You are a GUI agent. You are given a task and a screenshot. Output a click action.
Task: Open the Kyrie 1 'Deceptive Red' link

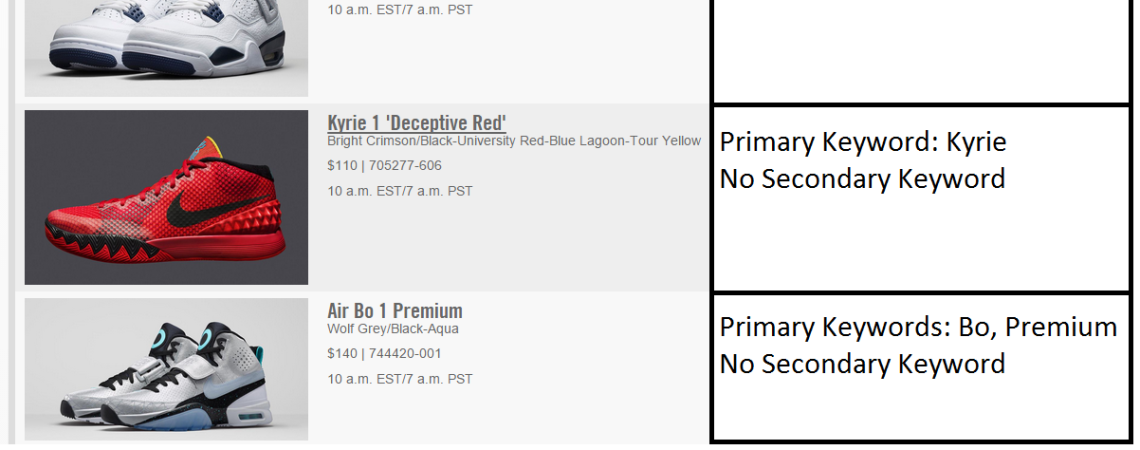click(416, 123)
